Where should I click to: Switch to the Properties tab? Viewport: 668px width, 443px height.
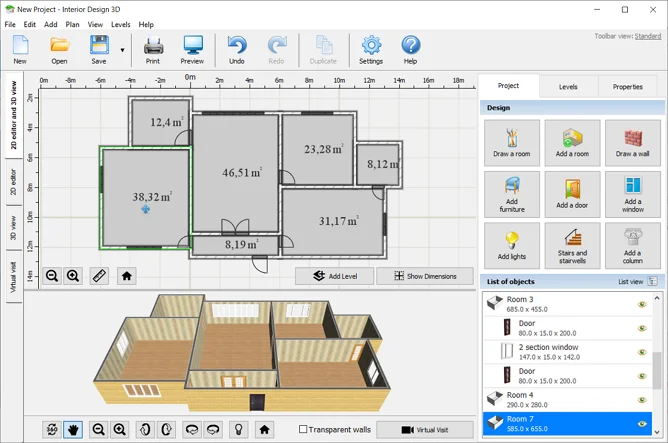[628, 86]
